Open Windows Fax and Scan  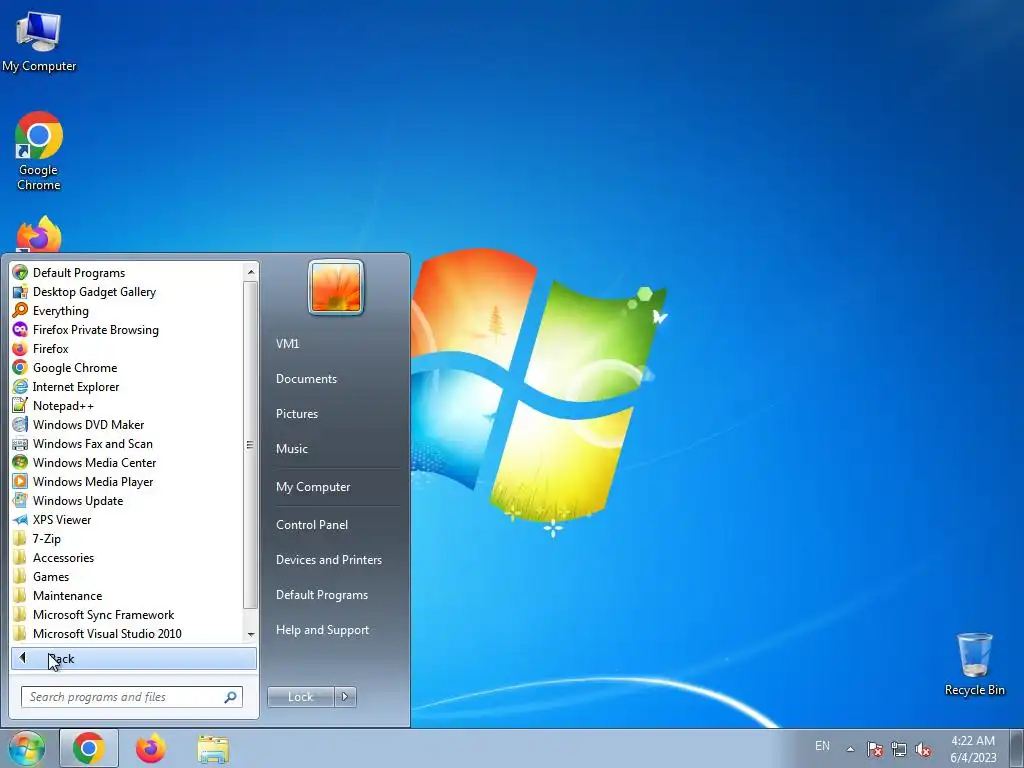[127, 443]
